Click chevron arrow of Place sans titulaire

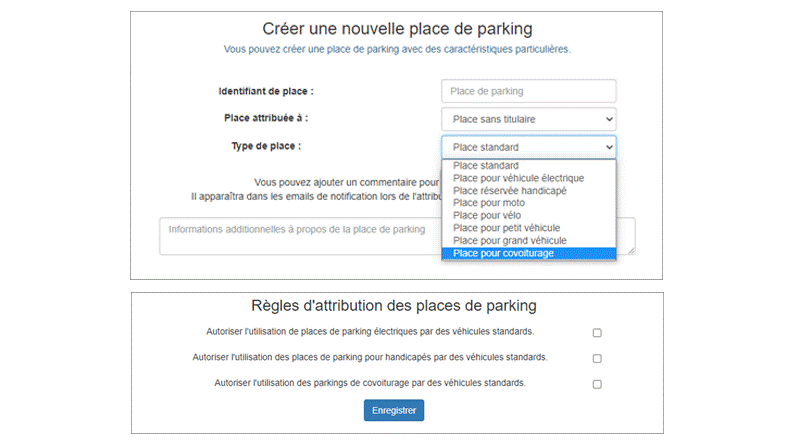tap(609, 119)
